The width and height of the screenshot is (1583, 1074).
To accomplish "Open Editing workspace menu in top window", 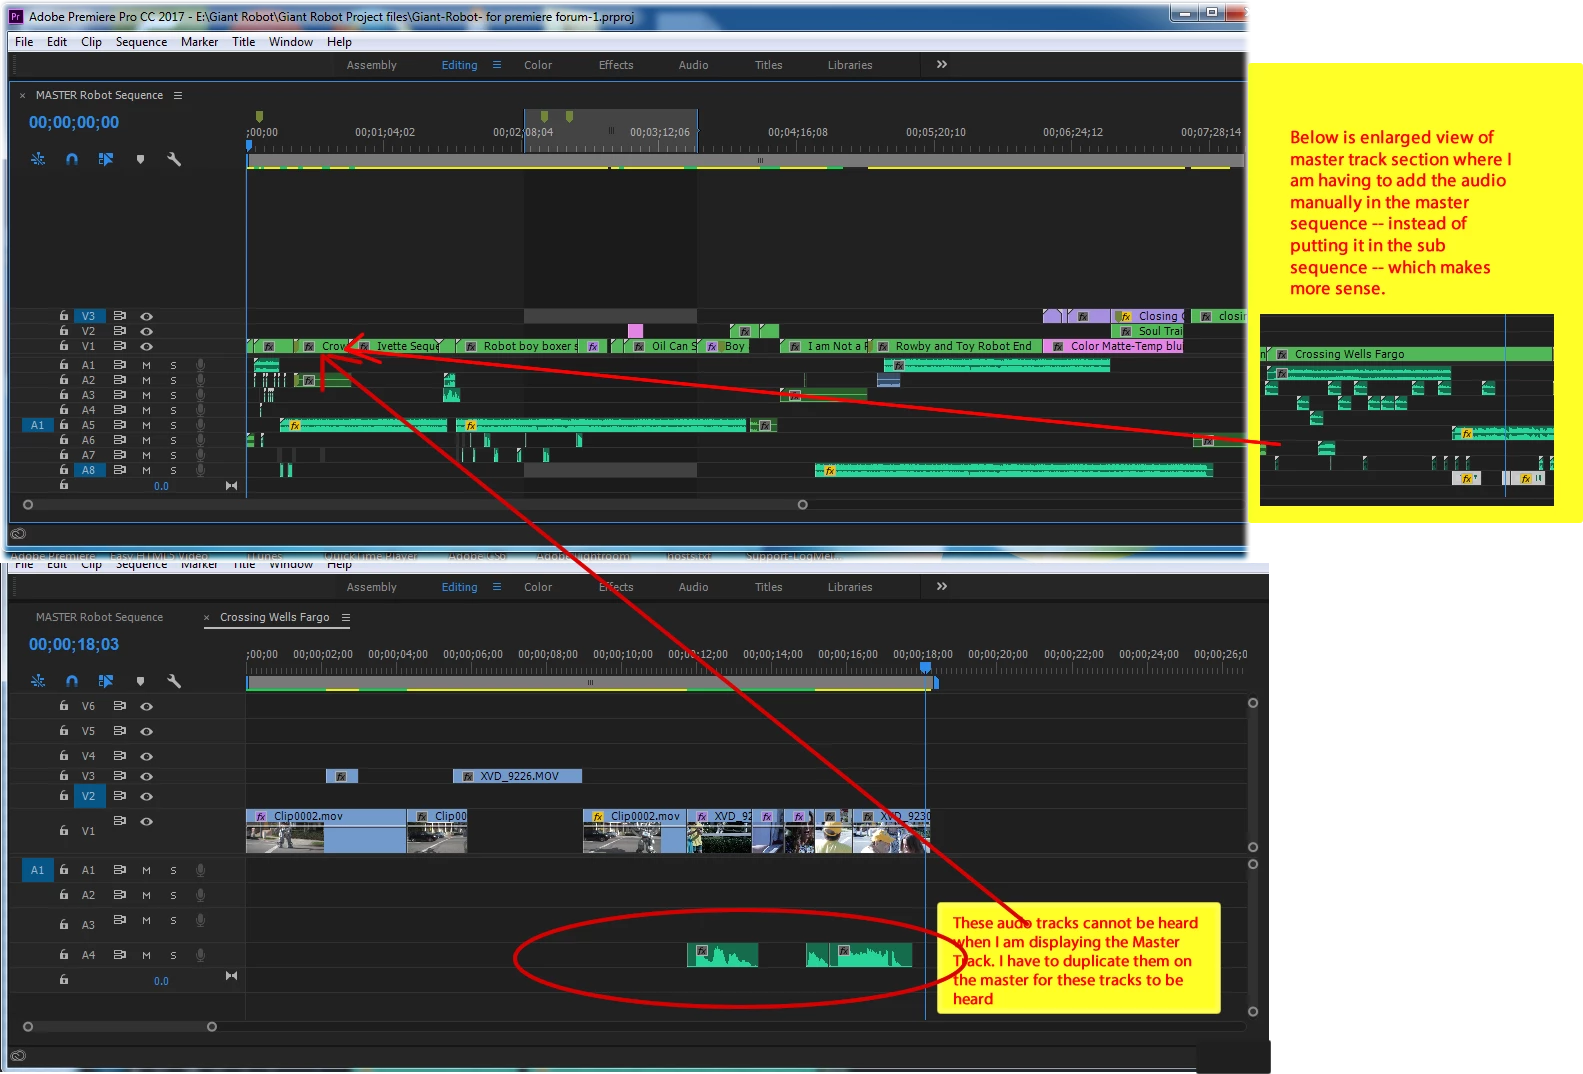I will 497,65.
